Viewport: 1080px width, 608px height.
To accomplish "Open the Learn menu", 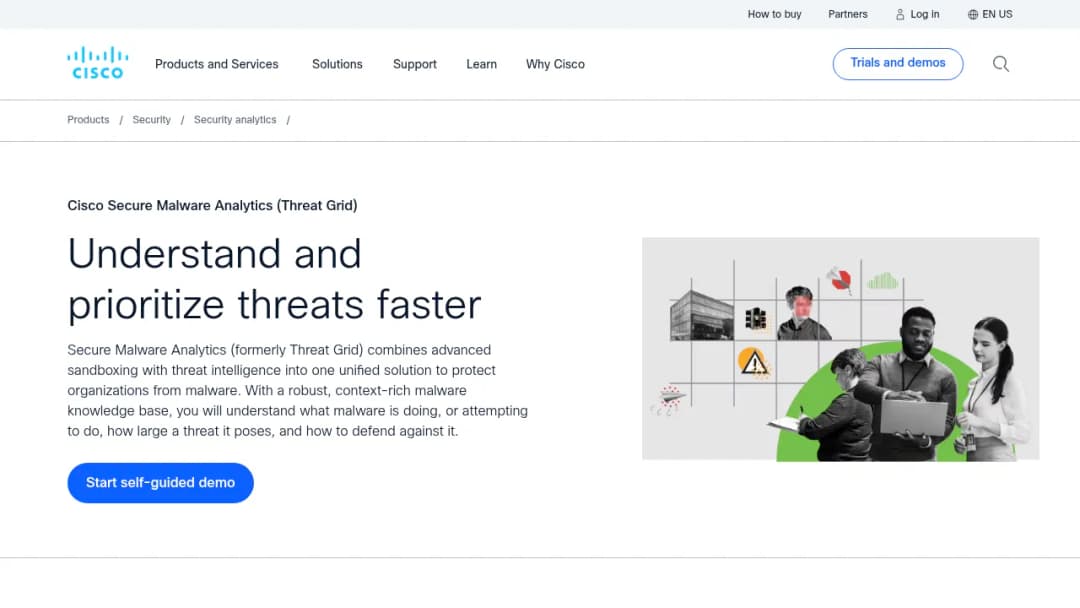I will [x=481, y=64].
